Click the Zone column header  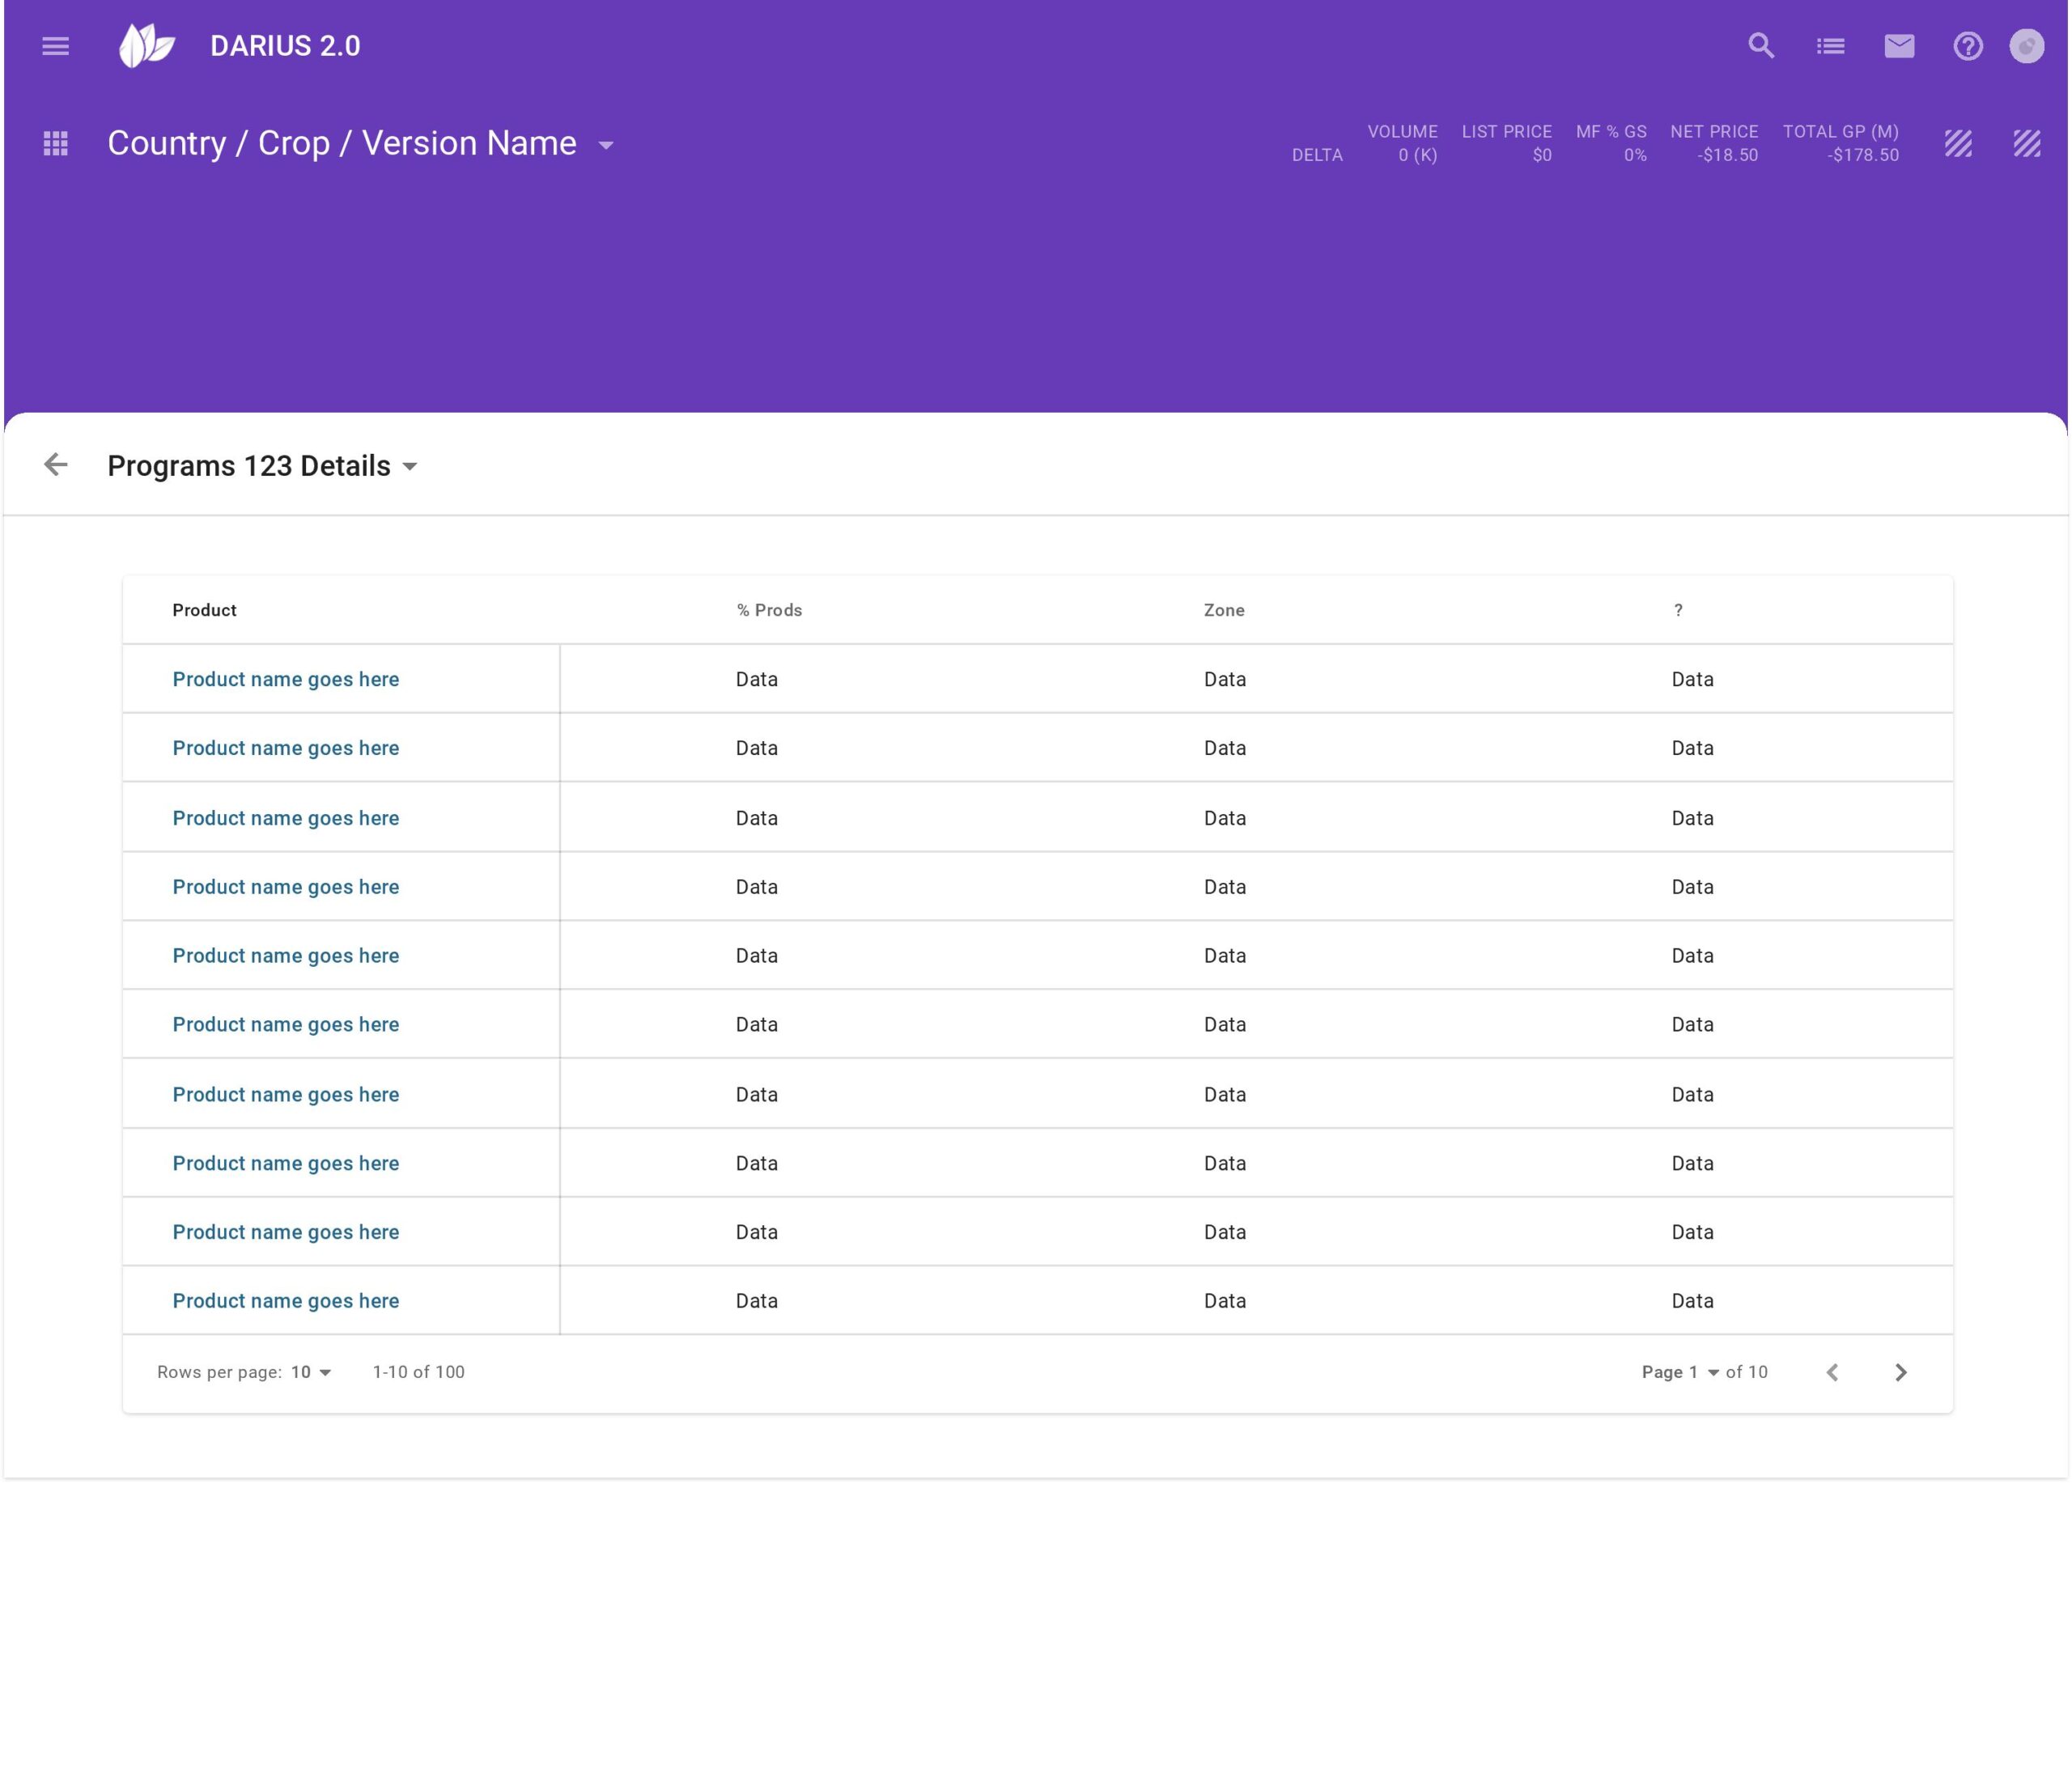pos(1223,610)
